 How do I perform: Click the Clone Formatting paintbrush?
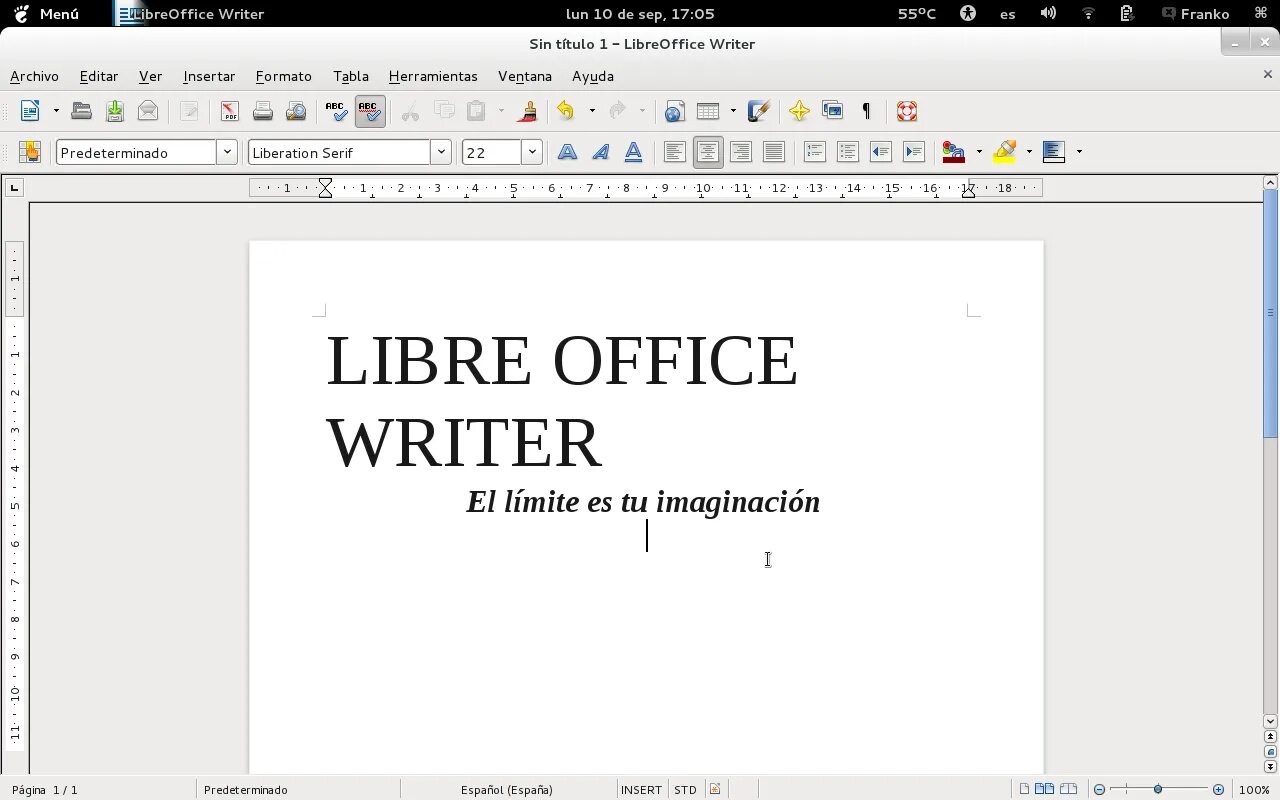[x=527, y=111]
